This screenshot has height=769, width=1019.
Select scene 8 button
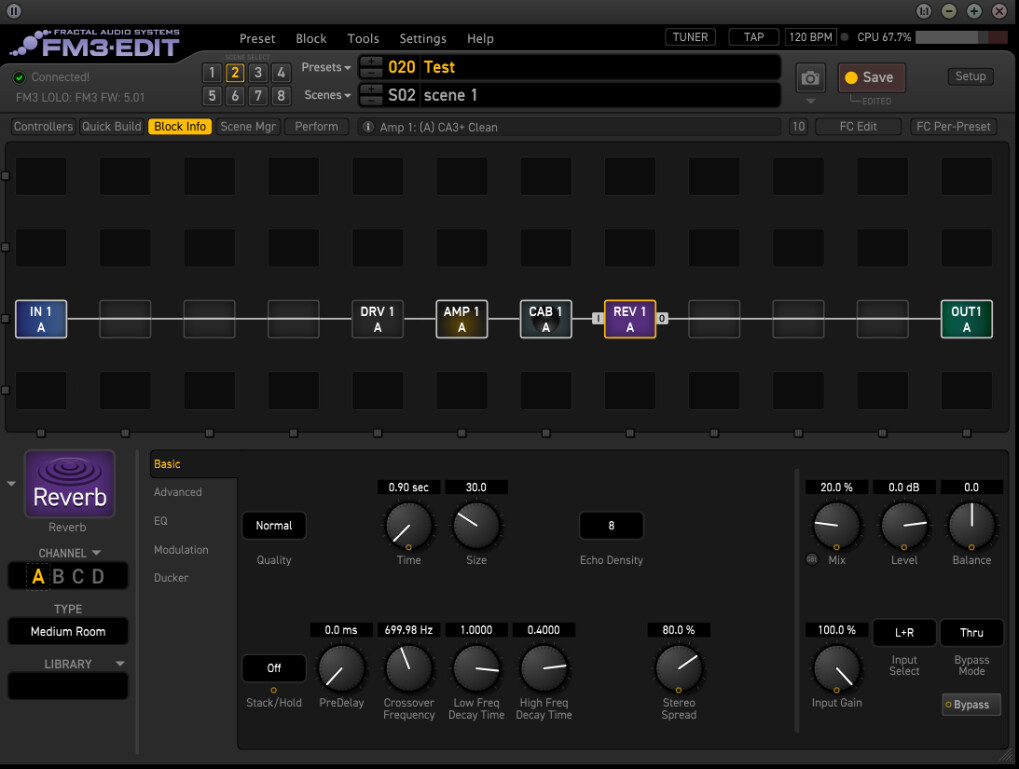tap(281, 96)
